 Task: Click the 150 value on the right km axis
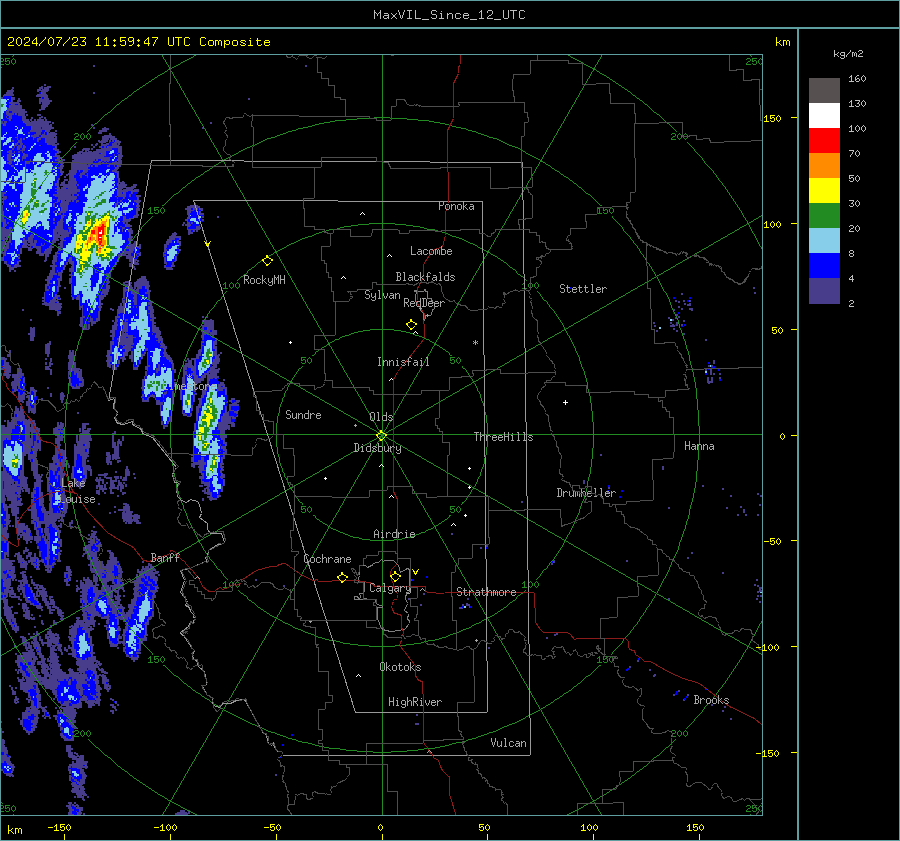[773, 118]
